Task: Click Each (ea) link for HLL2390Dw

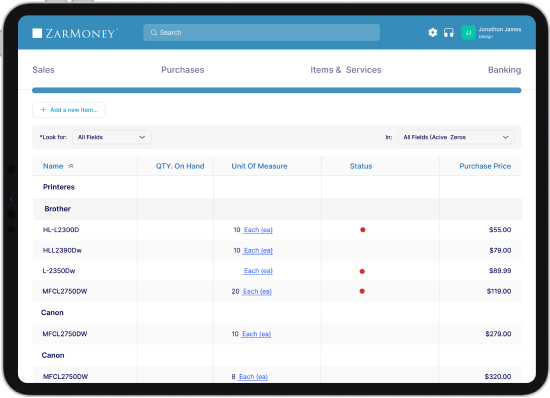Action: pyautogui.click(x=258, y=251)
